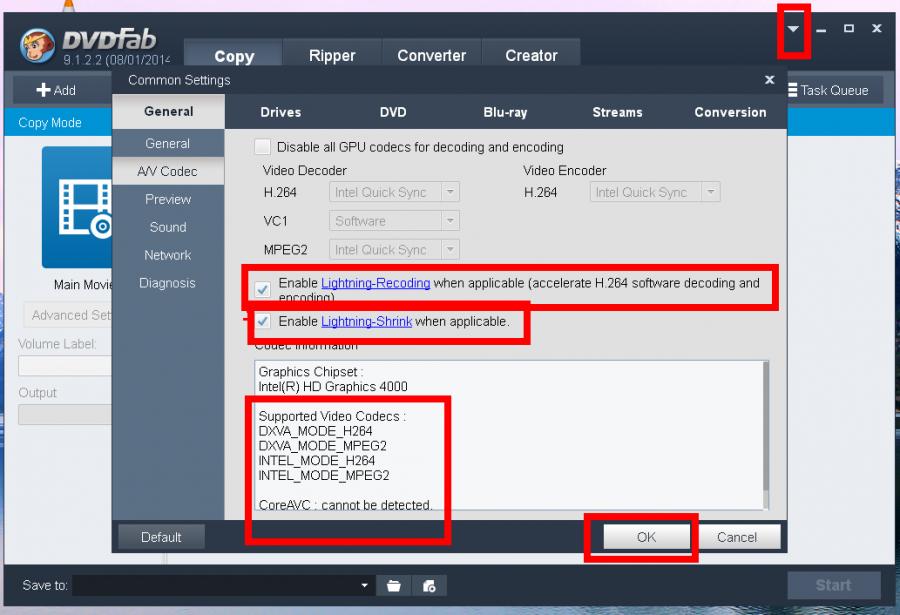Select Diagnosis in the sidebar

168,283
